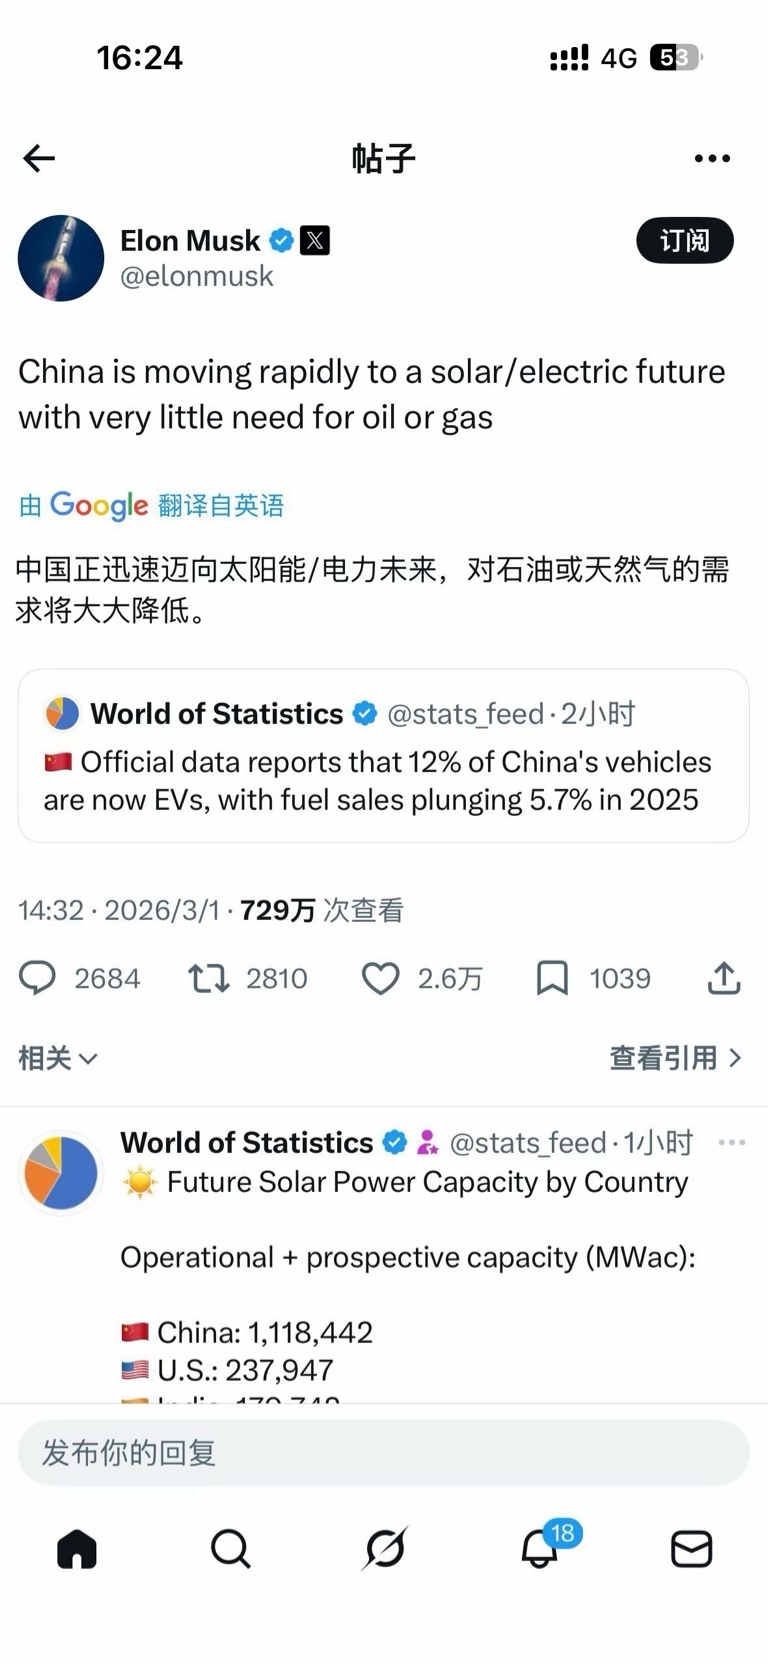Open the messages envelope icon
Image resolution: width=768 pixels, height=1664 pixels.
click(691, 1549)
